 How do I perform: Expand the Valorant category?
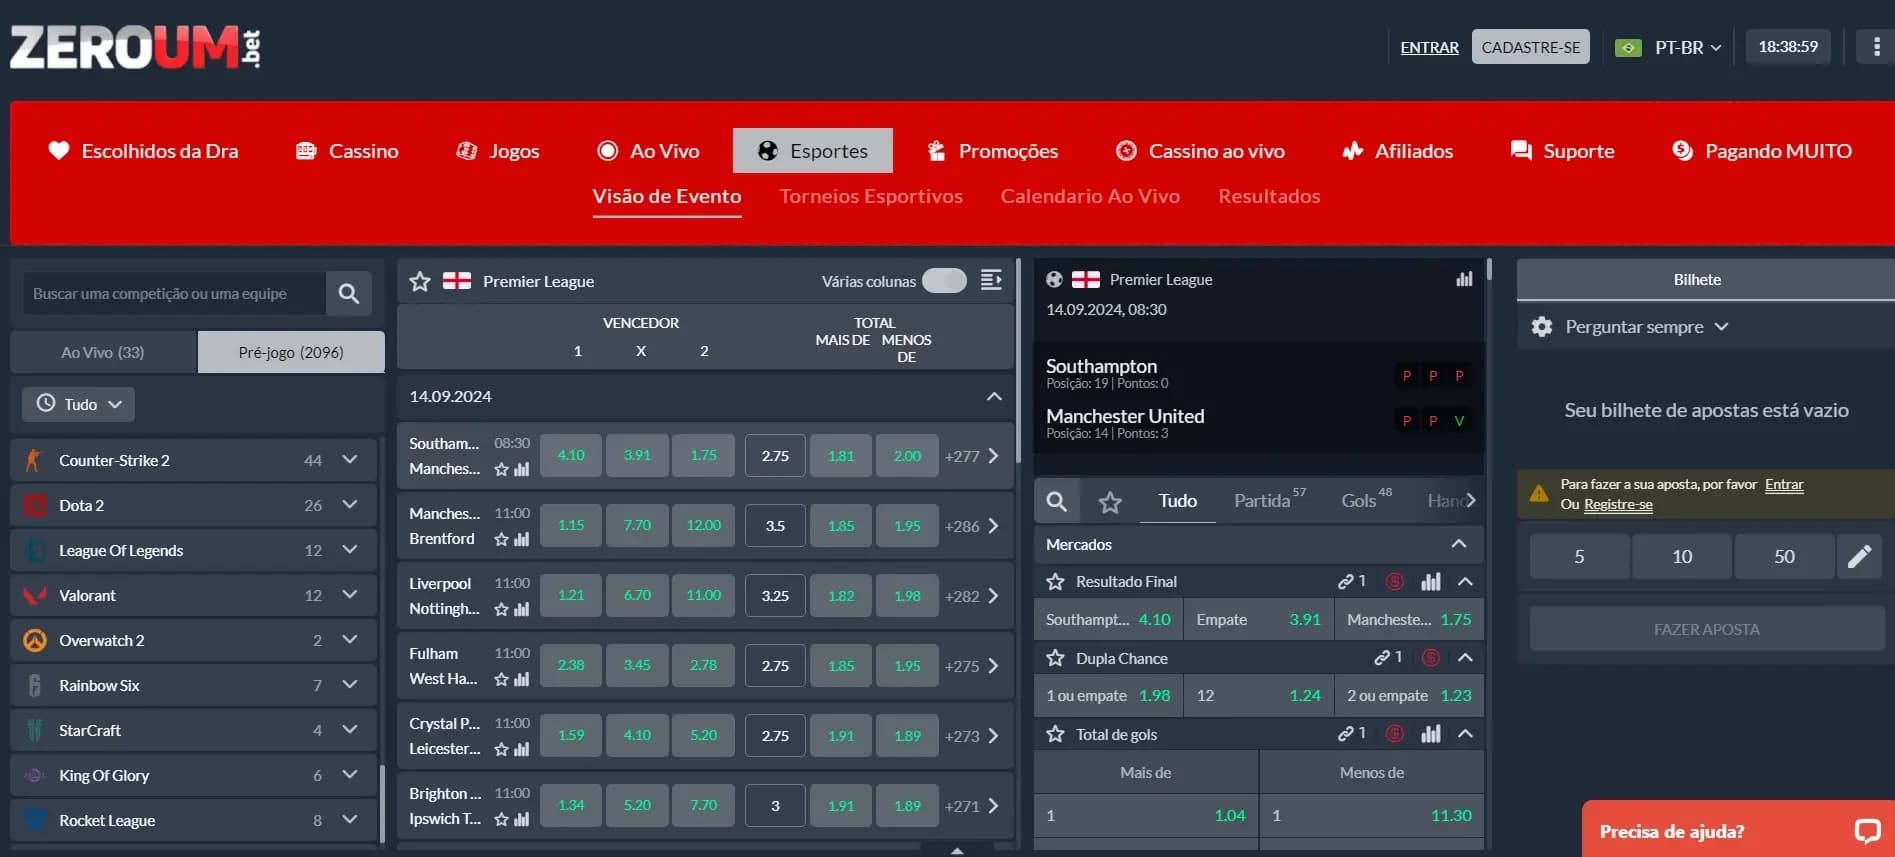[349, 595]
